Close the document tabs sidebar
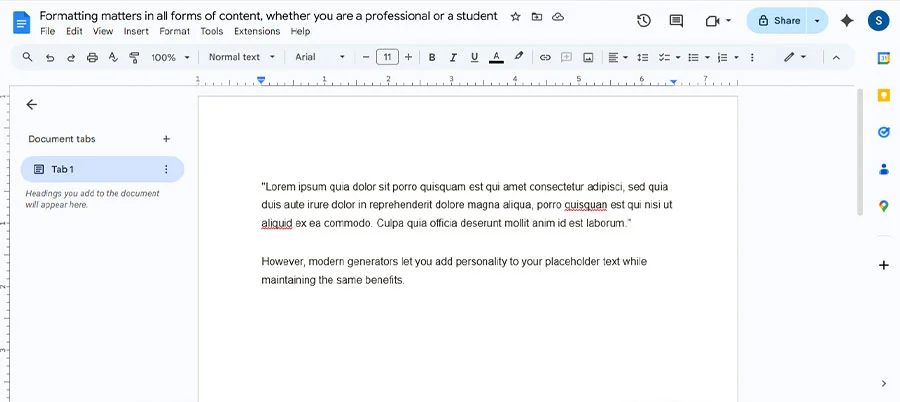 tap(32, 105)
